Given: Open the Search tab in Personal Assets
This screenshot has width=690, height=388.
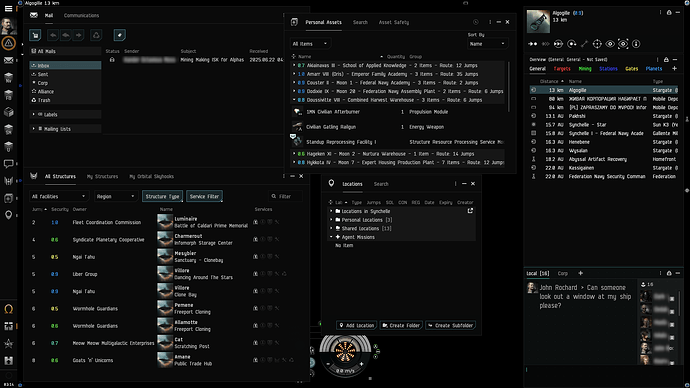Looking at the screenshot, I should pos(360,22).
